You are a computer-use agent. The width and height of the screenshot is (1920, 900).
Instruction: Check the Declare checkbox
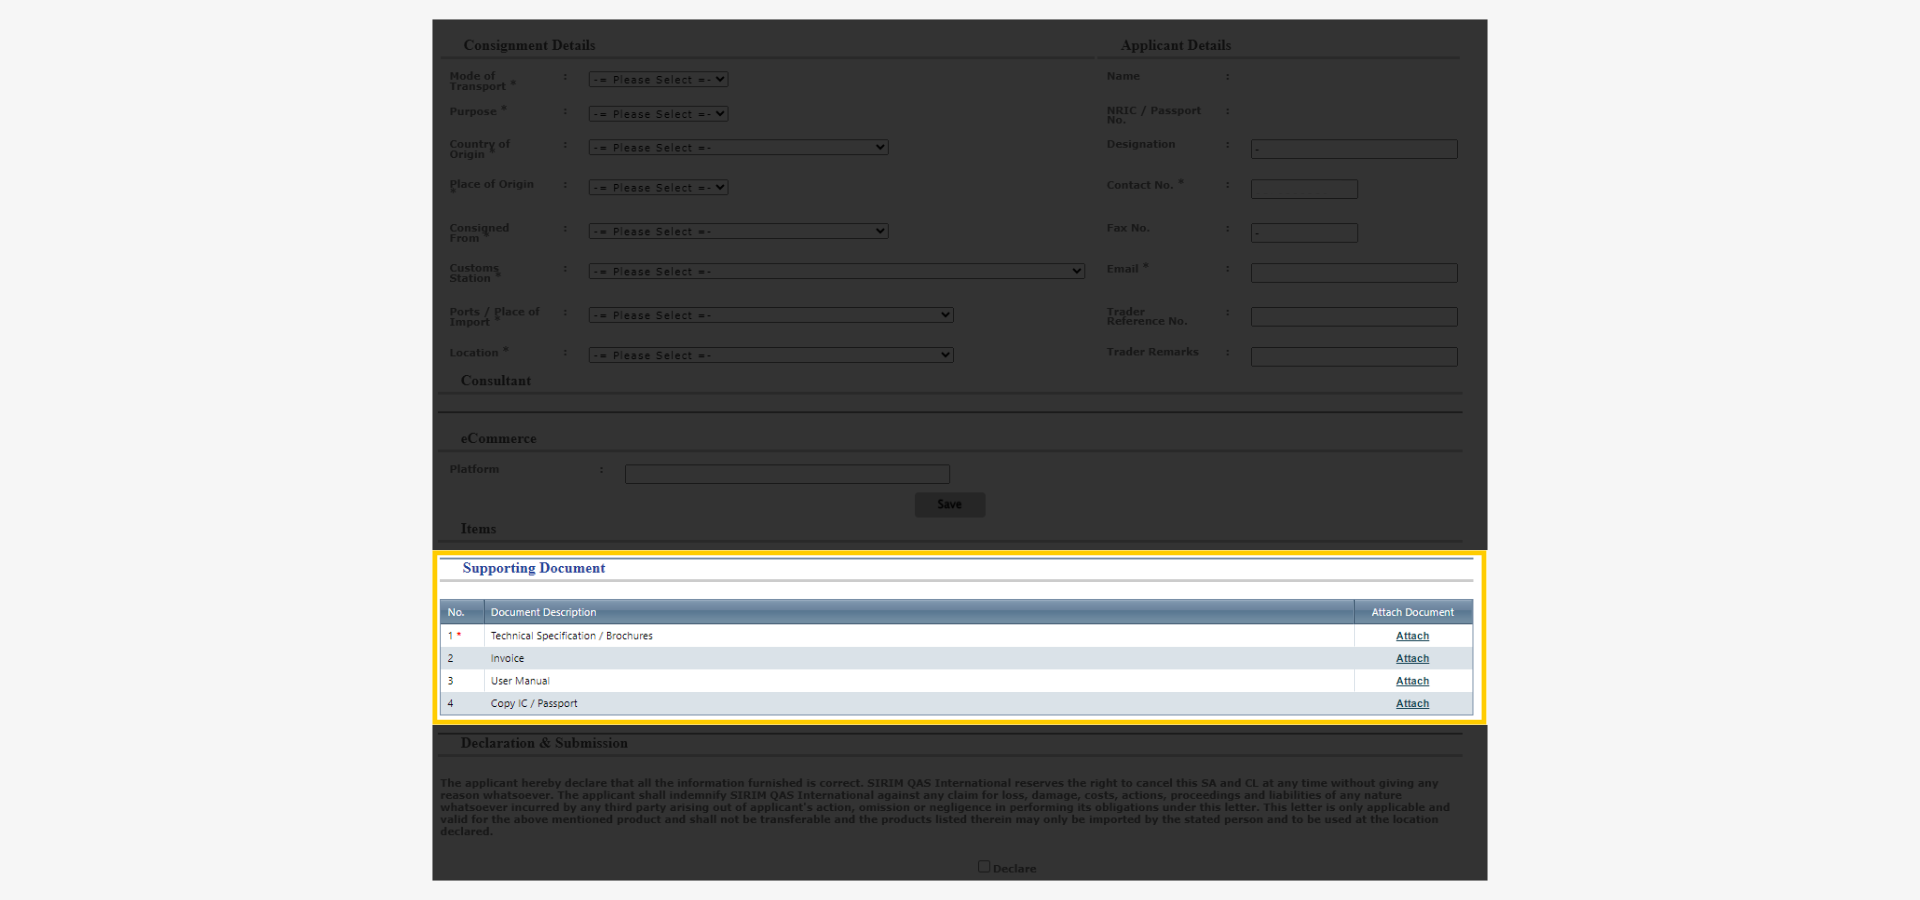pos(983,866)
